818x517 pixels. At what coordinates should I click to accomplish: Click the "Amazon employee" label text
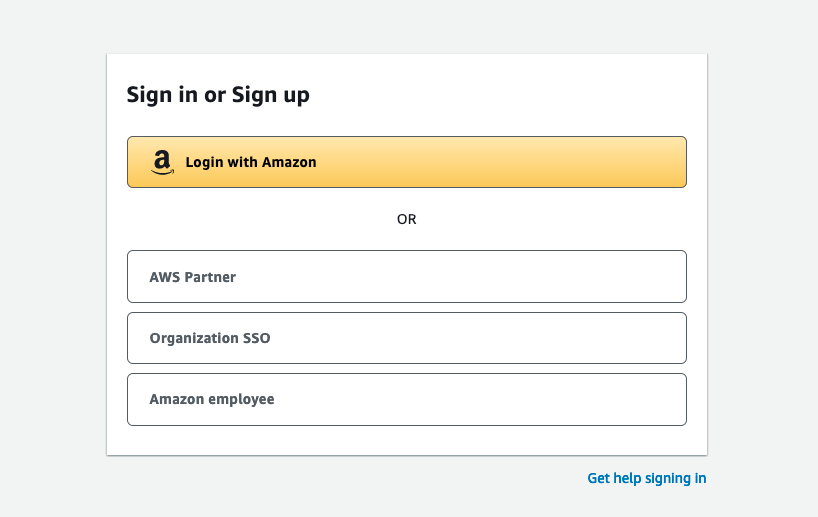pyautogui.click(x=212, y=399)
